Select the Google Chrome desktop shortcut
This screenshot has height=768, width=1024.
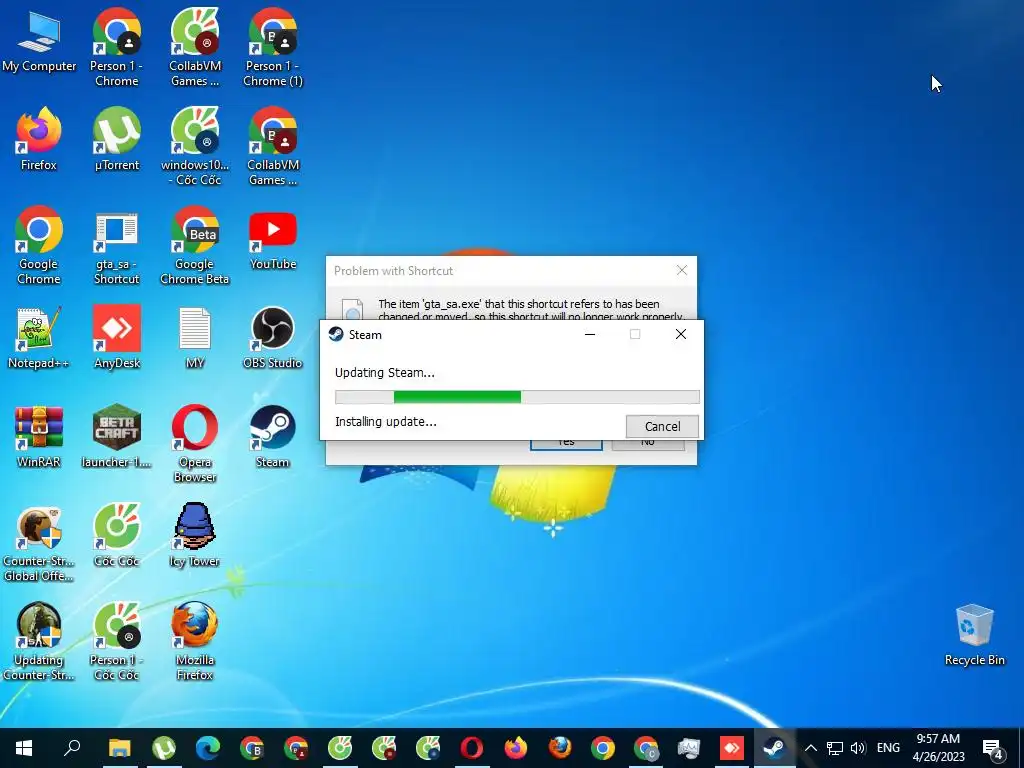(39, 246)
